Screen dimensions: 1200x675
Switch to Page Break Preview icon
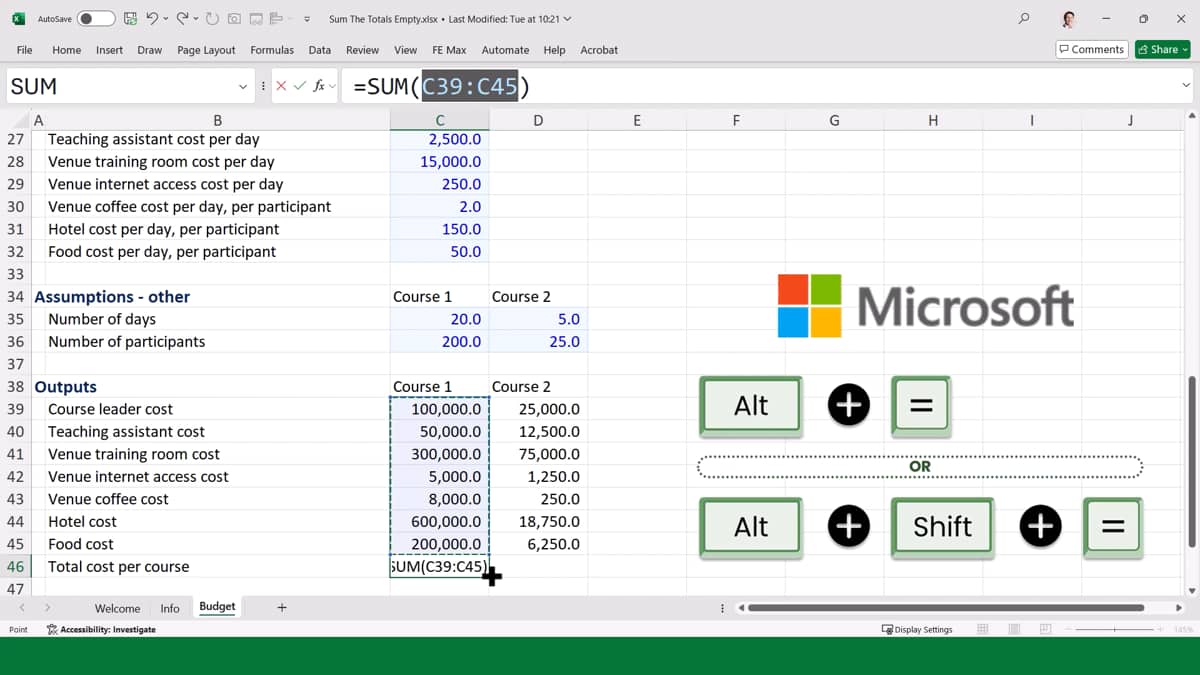pyautogui.click(x=1045, y=629)
